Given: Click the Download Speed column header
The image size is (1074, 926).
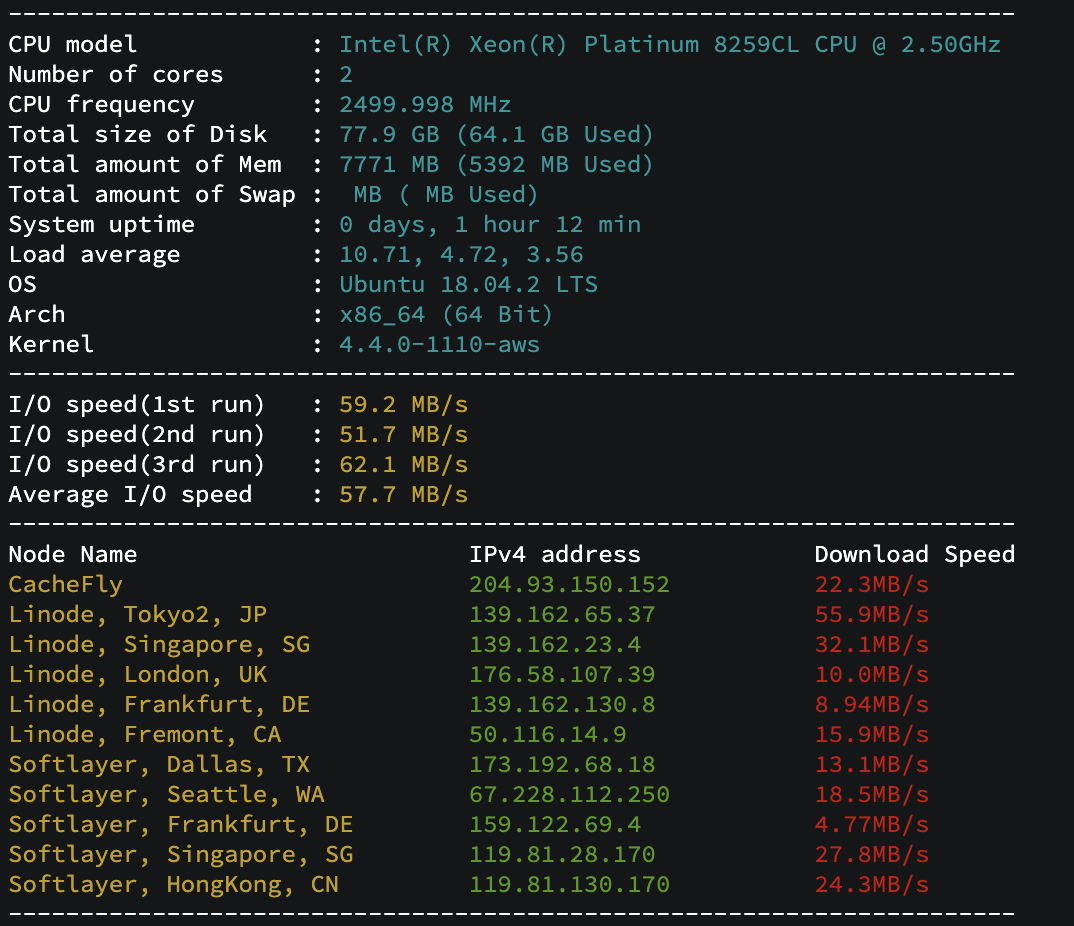Looking at the screenshot, I should [914, 555].
